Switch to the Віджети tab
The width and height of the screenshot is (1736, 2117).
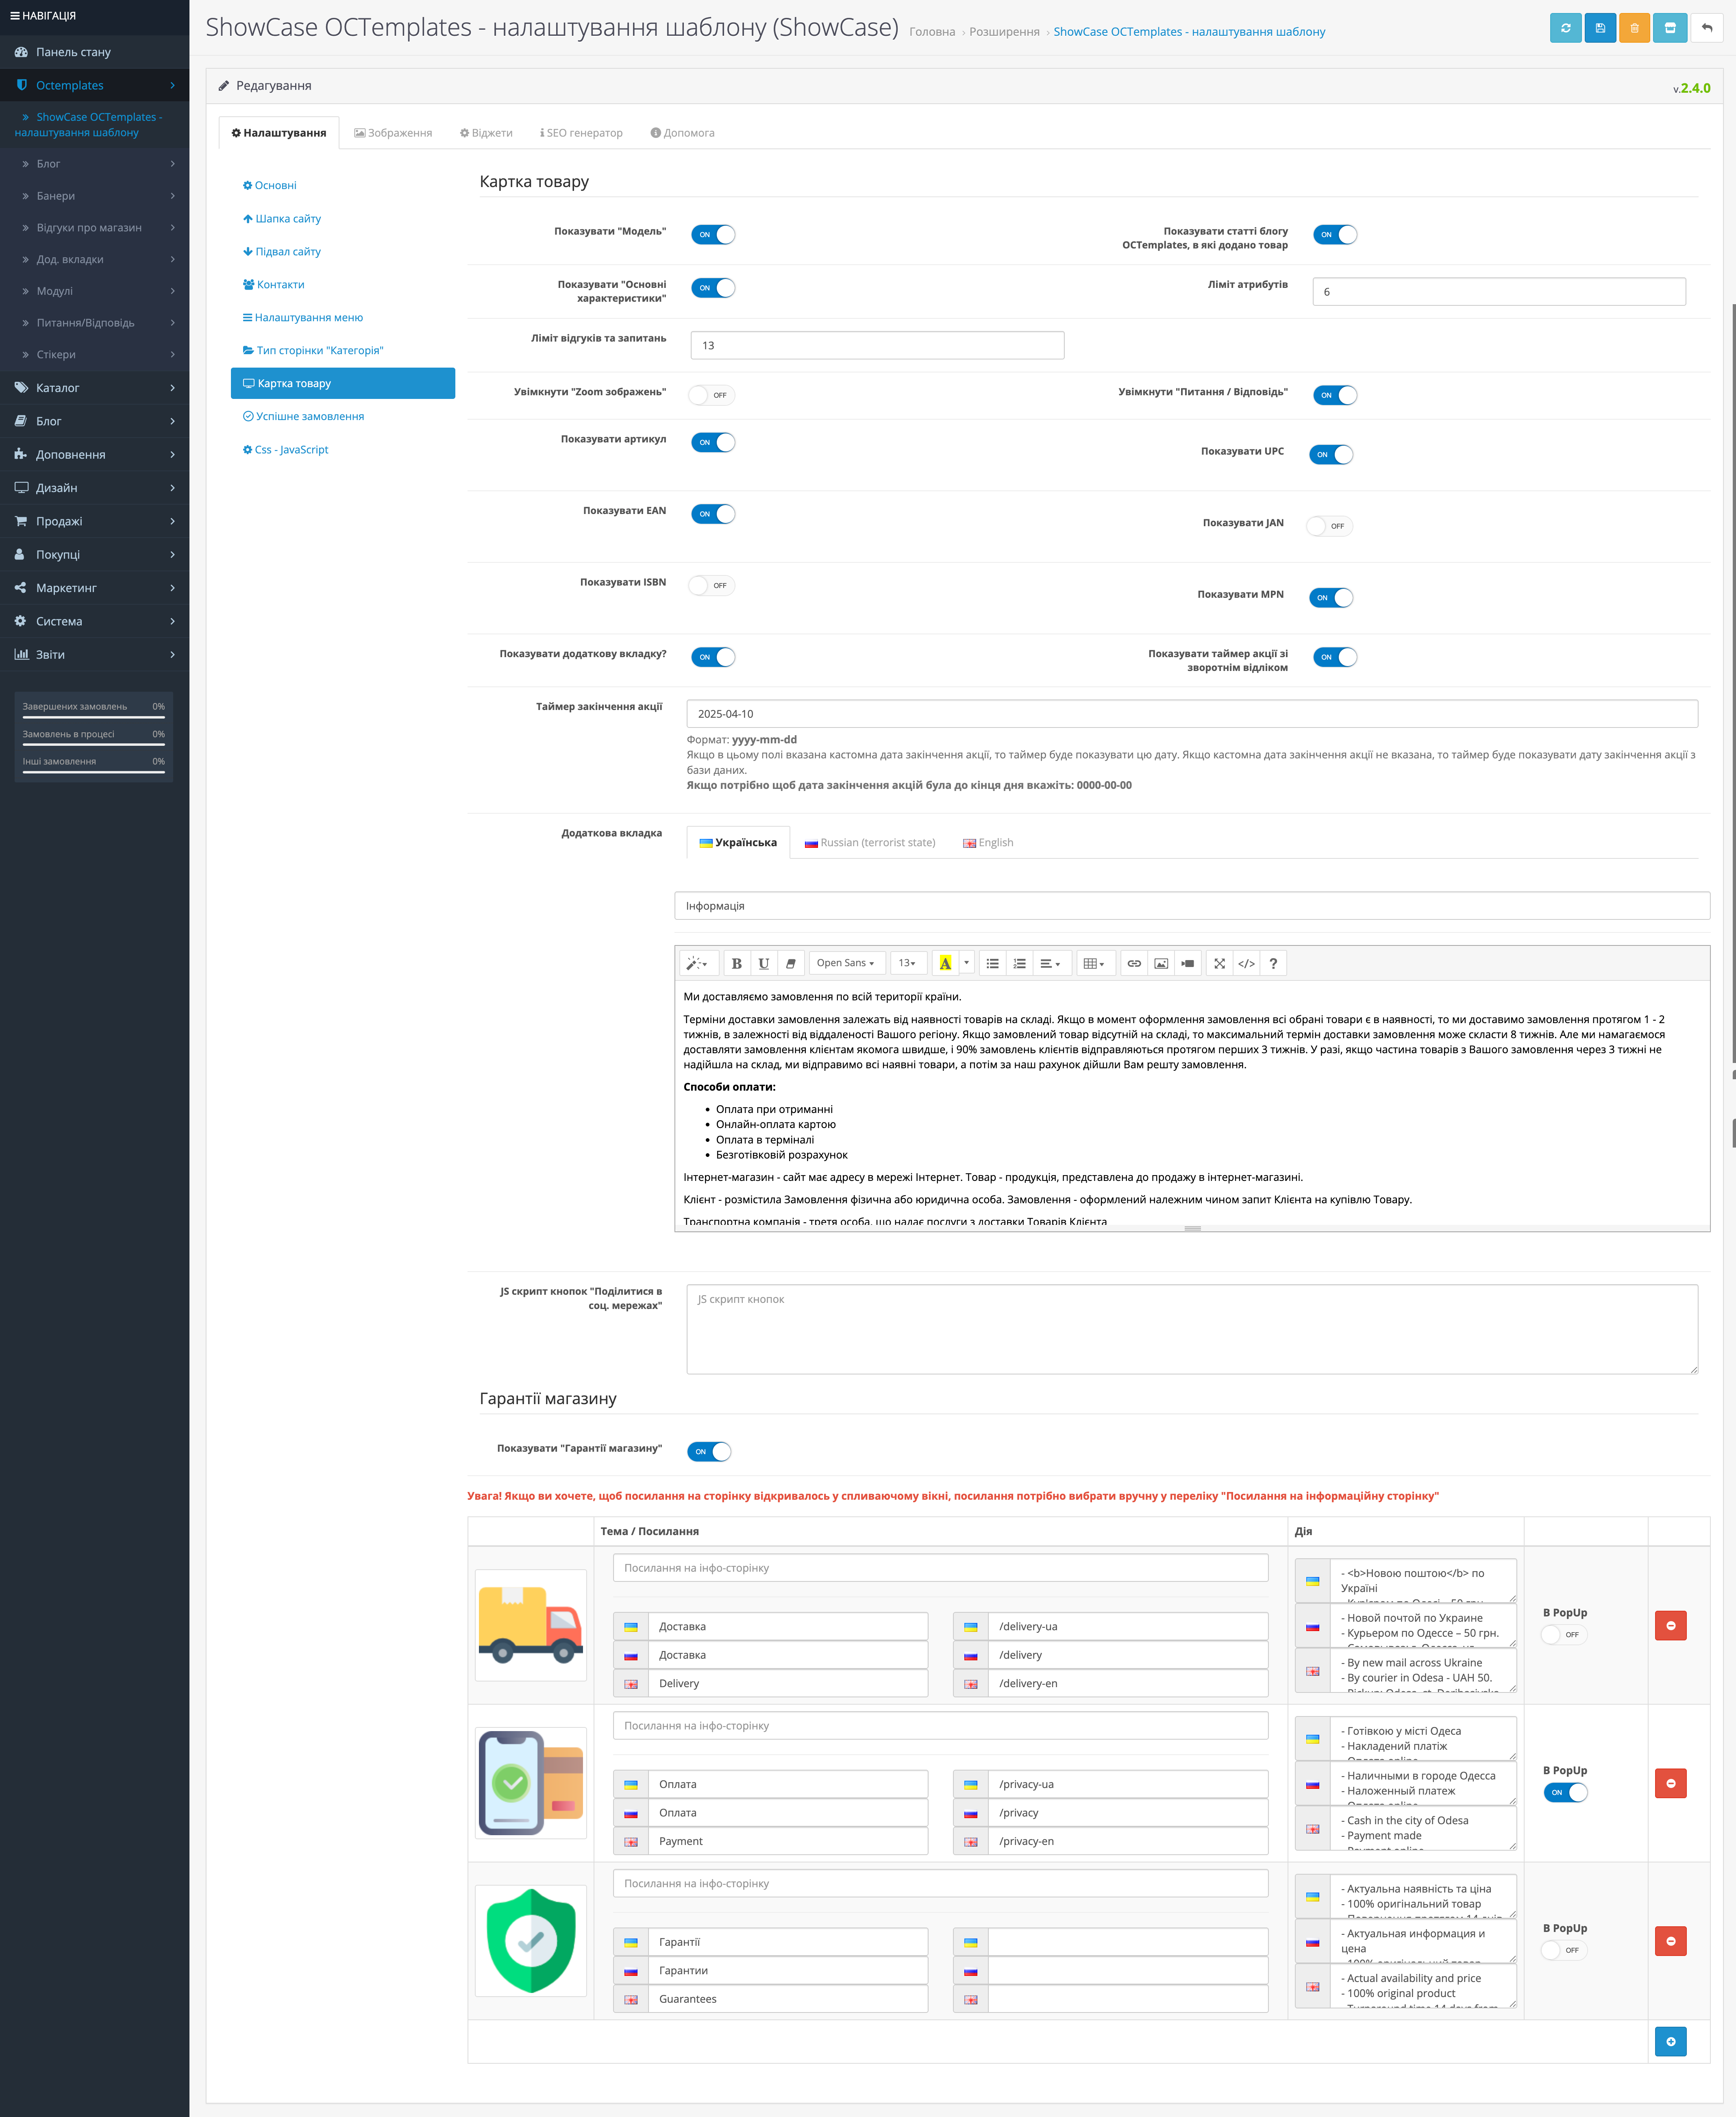click(486, 133)
